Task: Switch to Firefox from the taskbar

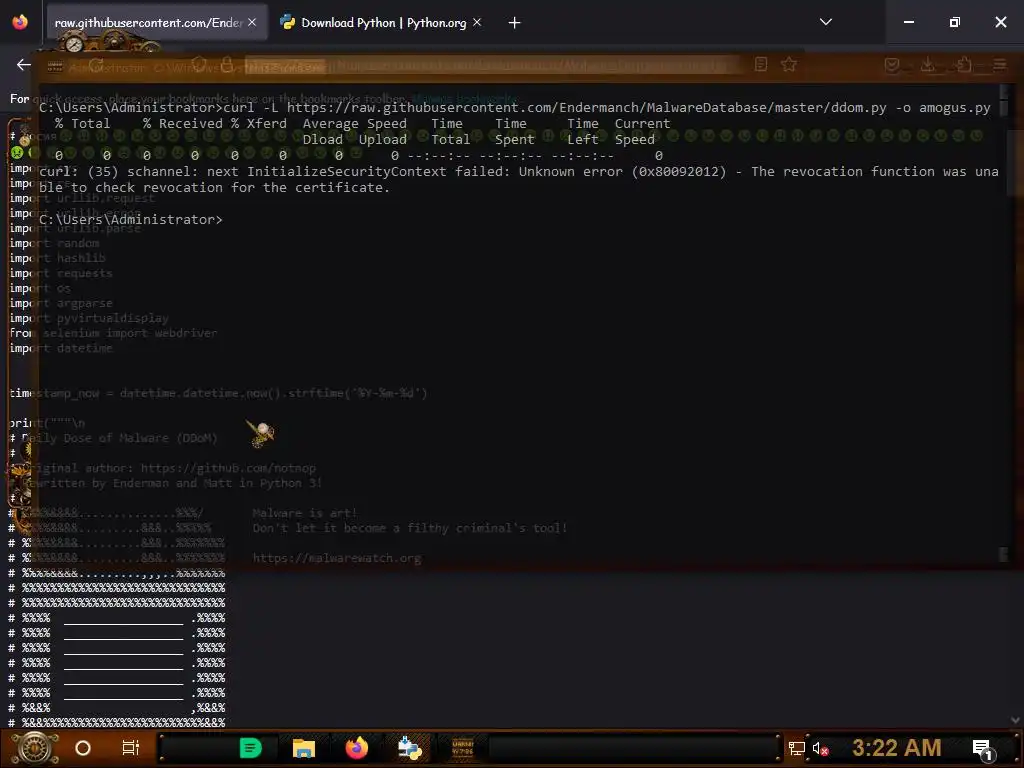Action: (x=357, y=748)
